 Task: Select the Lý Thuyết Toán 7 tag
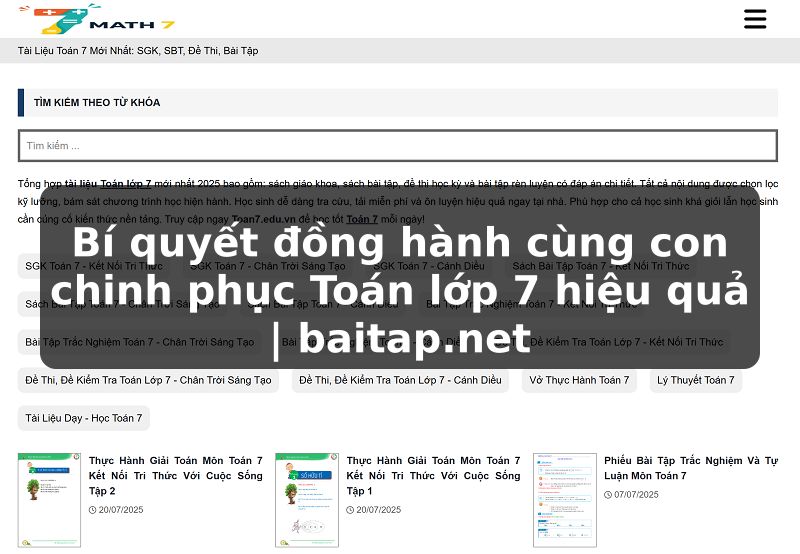[695, 380]
